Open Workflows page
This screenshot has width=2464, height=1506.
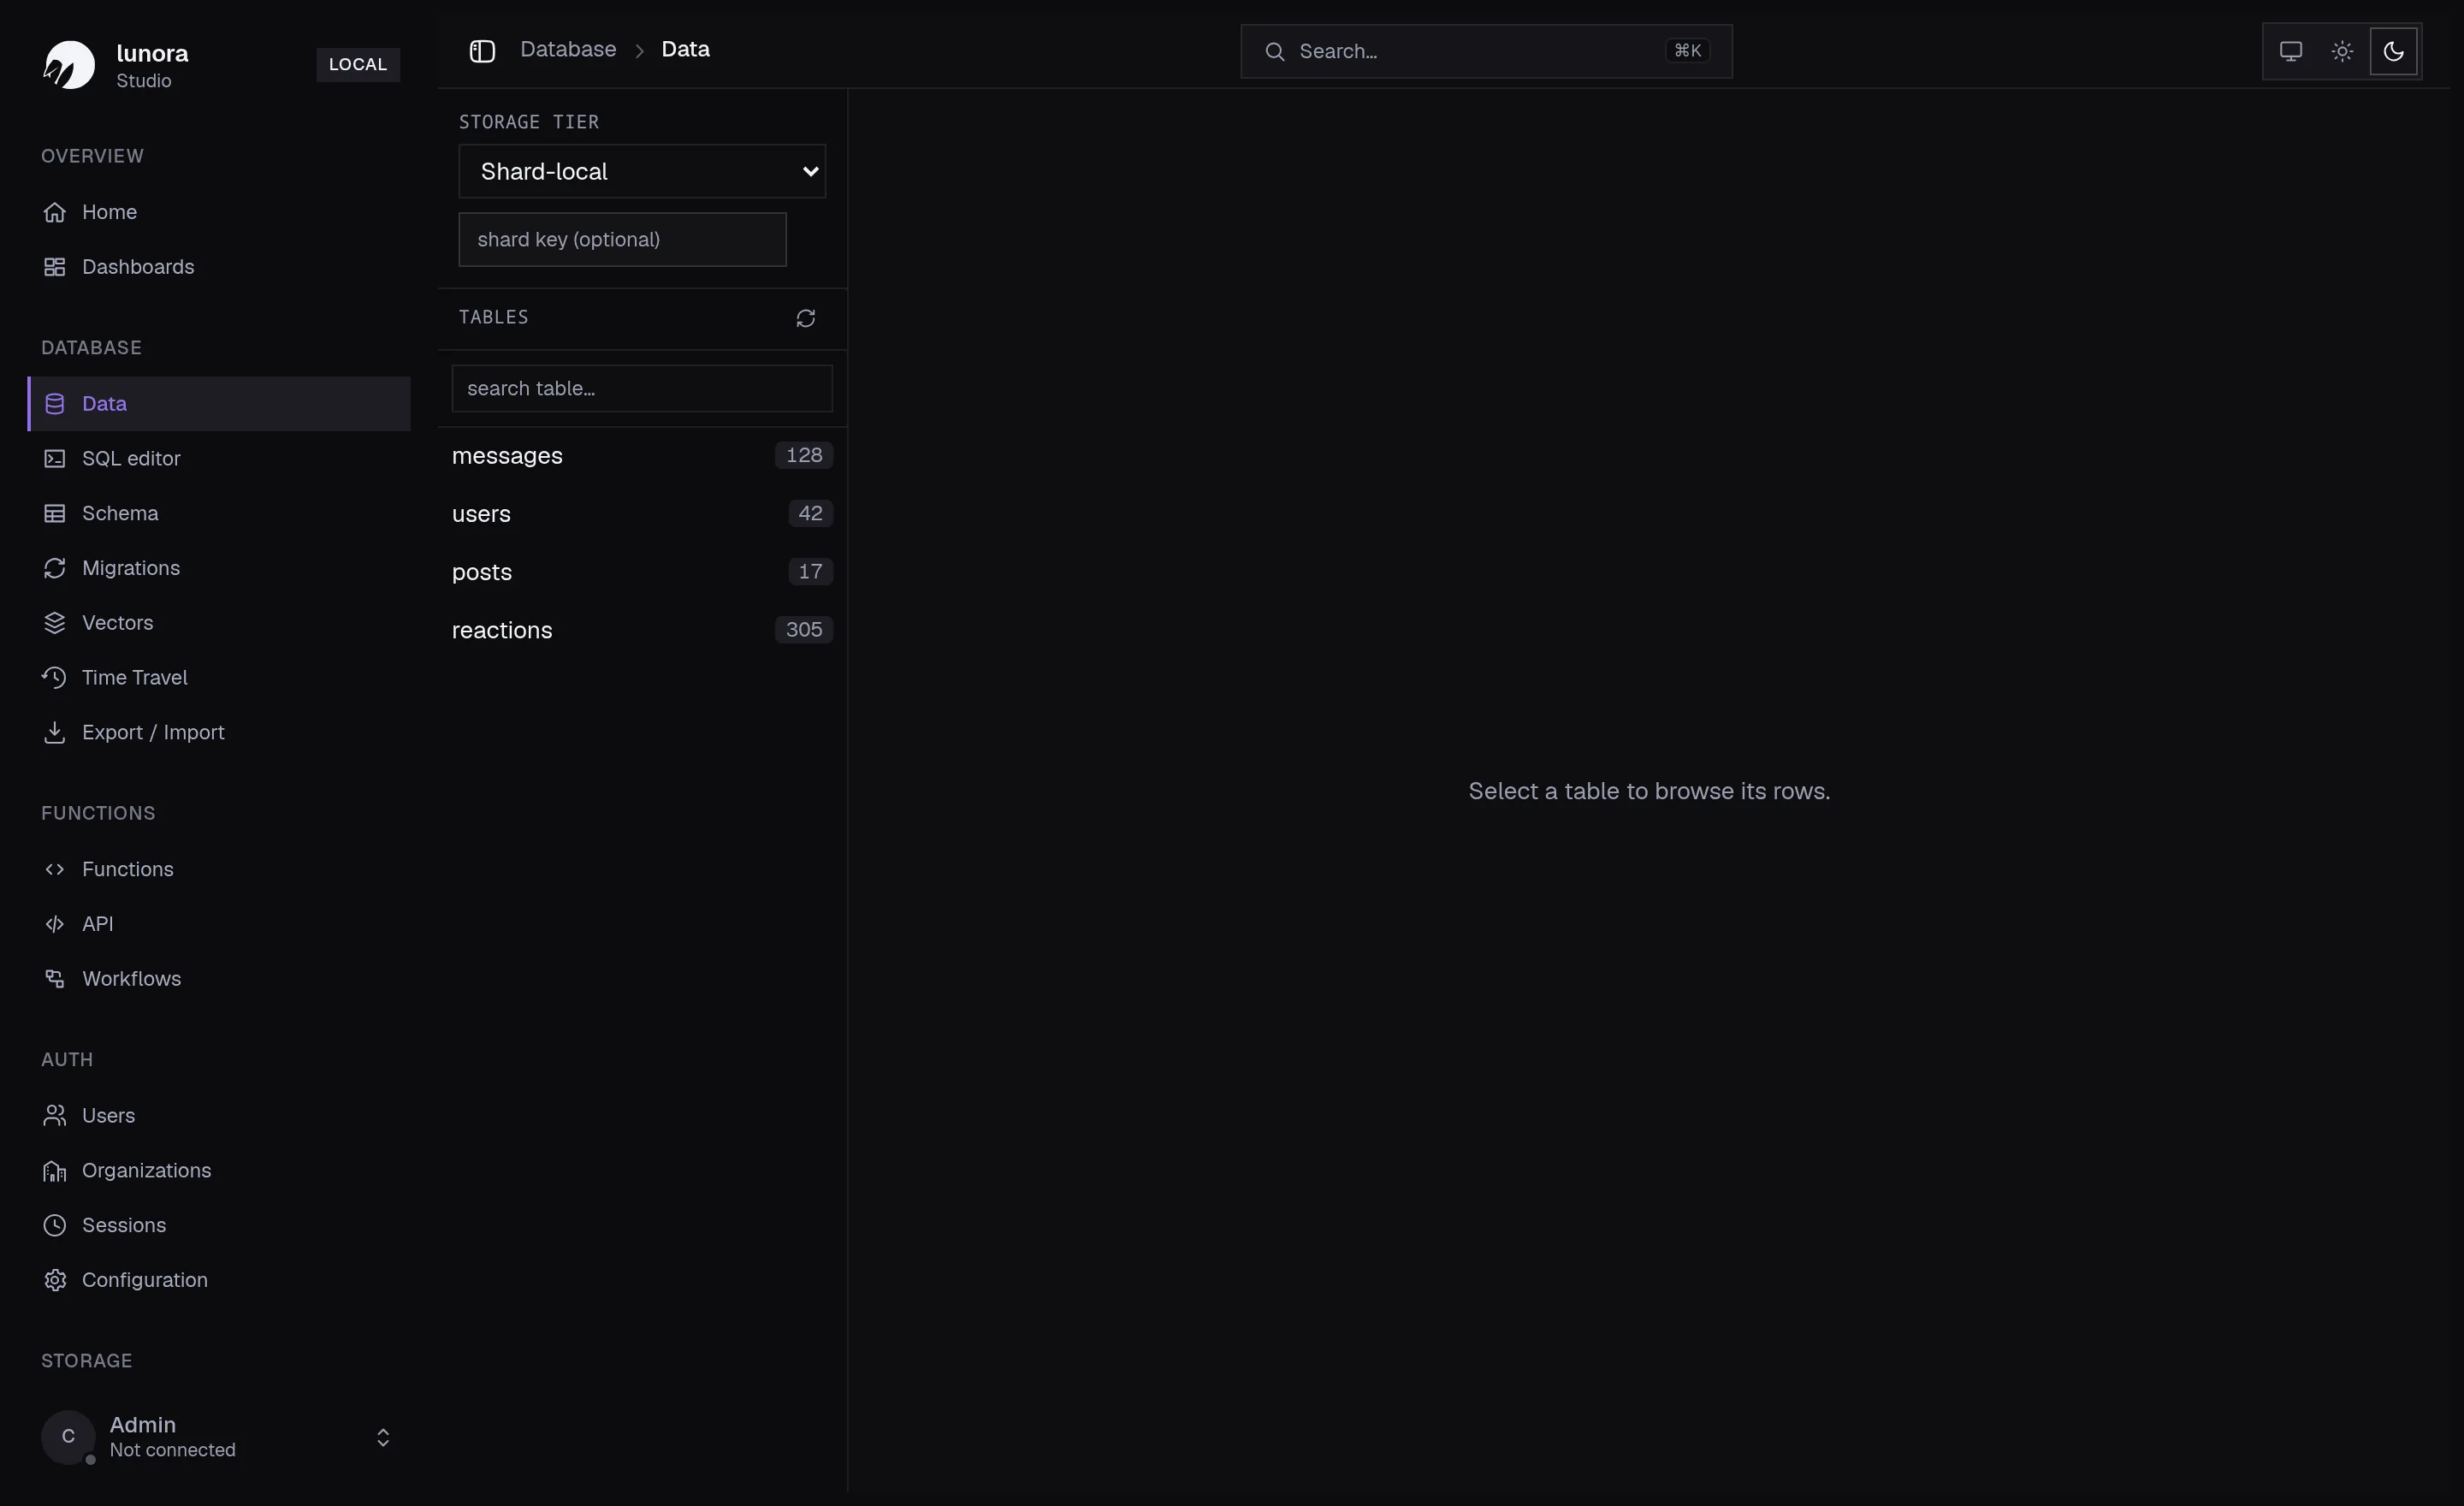click(x=219, y=979)
